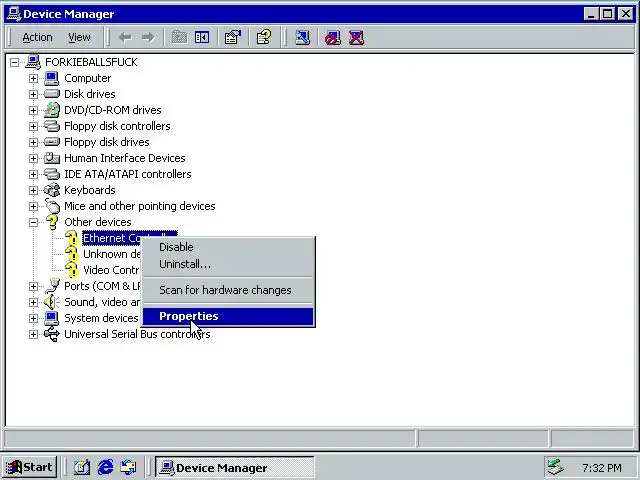This screenshot has width=640, height=480.
Task: Open Outlook Express quick launch icon
Action: click(129, 467)
